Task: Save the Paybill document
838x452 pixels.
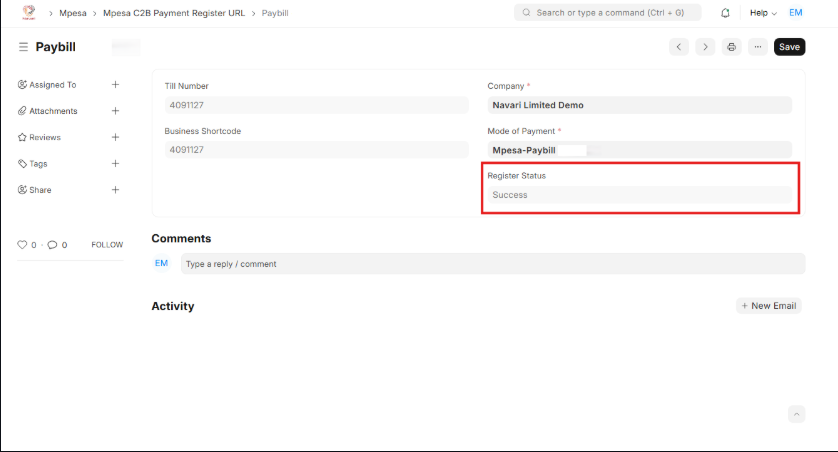Action: click(x=789, y=47)
